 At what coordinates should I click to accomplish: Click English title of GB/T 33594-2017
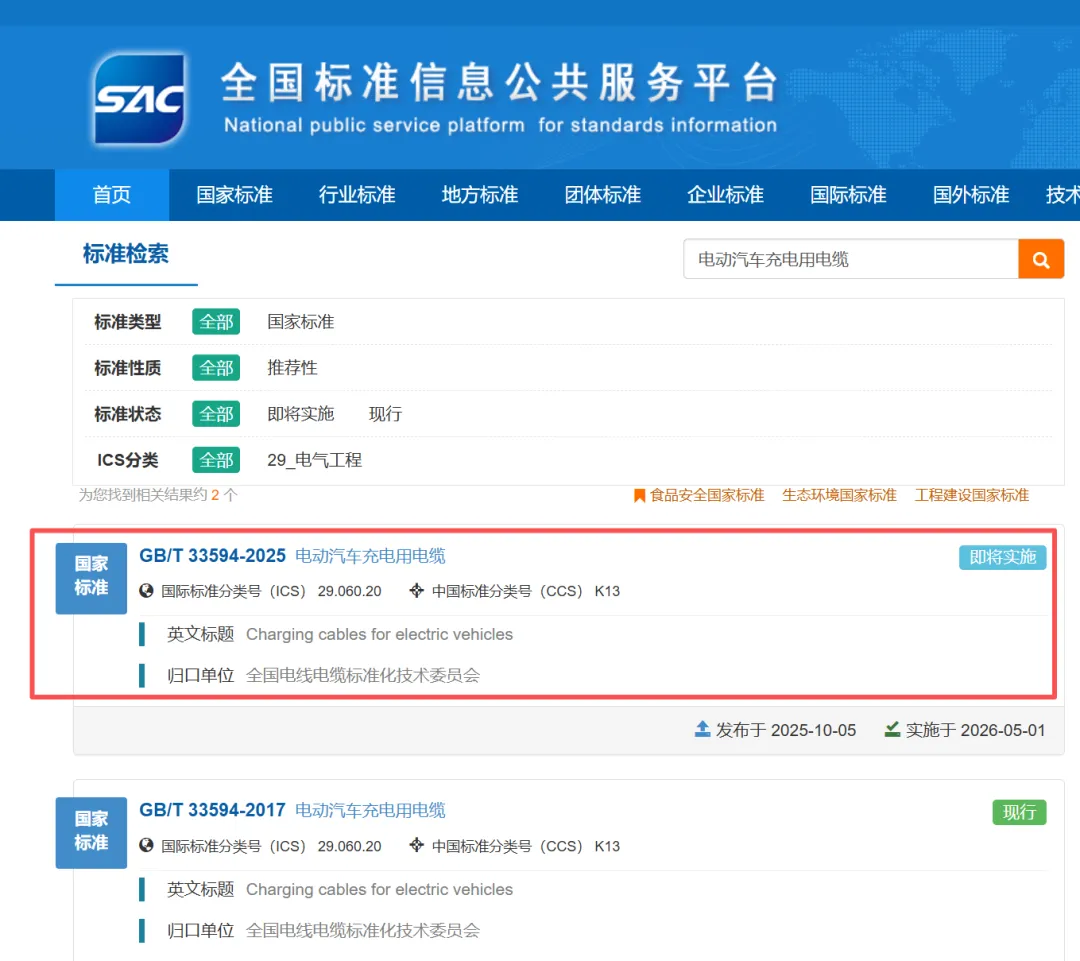coord(380,889)
